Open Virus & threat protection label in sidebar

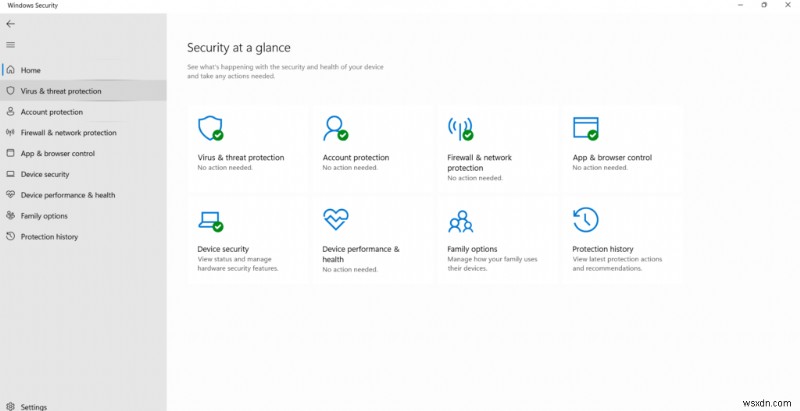click(61, 91)
